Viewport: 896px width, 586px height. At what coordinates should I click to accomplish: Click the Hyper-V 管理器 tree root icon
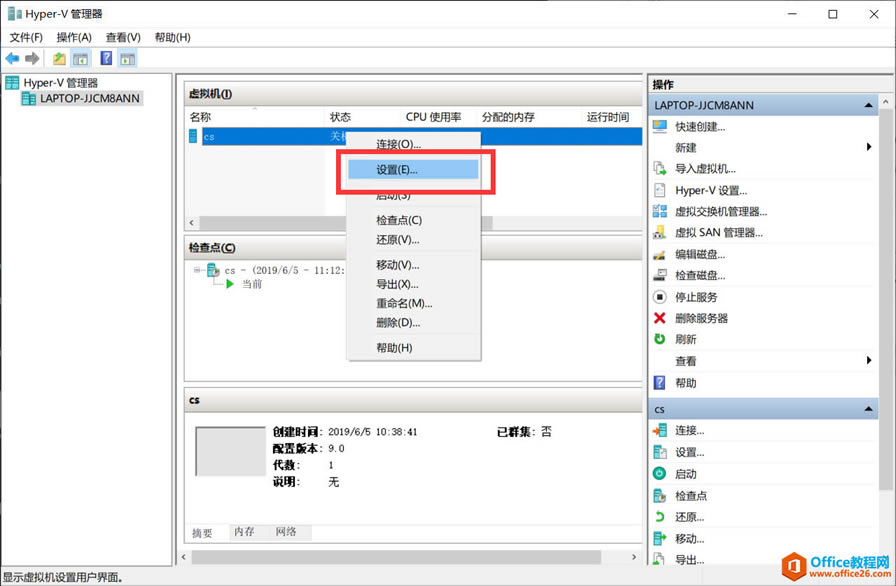coord(12,83)
